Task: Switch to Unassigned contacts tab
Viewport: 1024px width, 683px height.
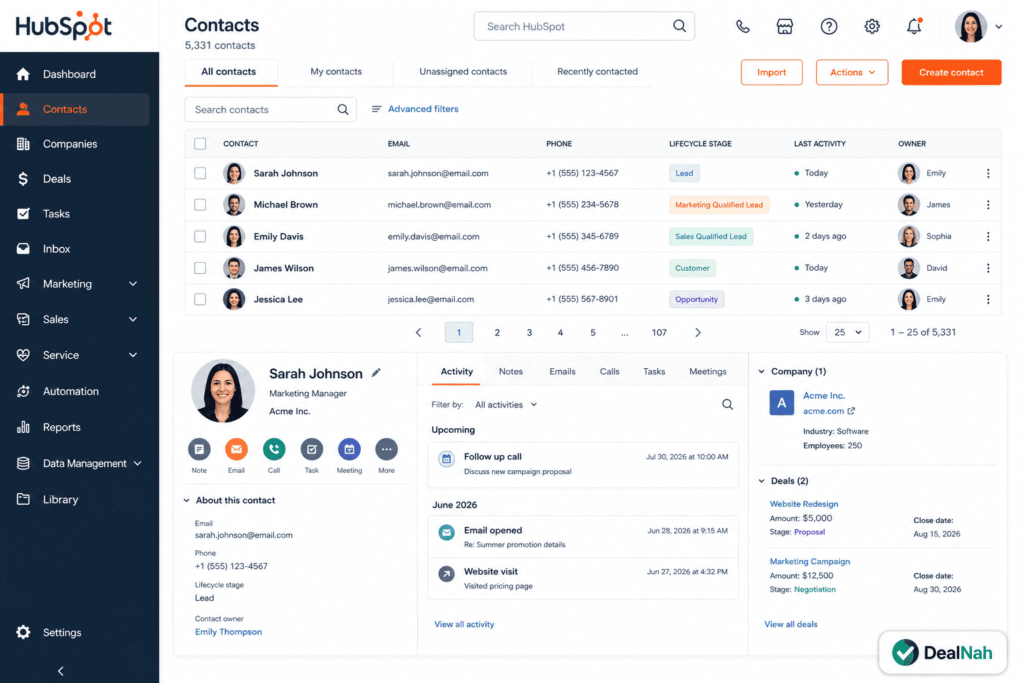Action: point(463,72)
